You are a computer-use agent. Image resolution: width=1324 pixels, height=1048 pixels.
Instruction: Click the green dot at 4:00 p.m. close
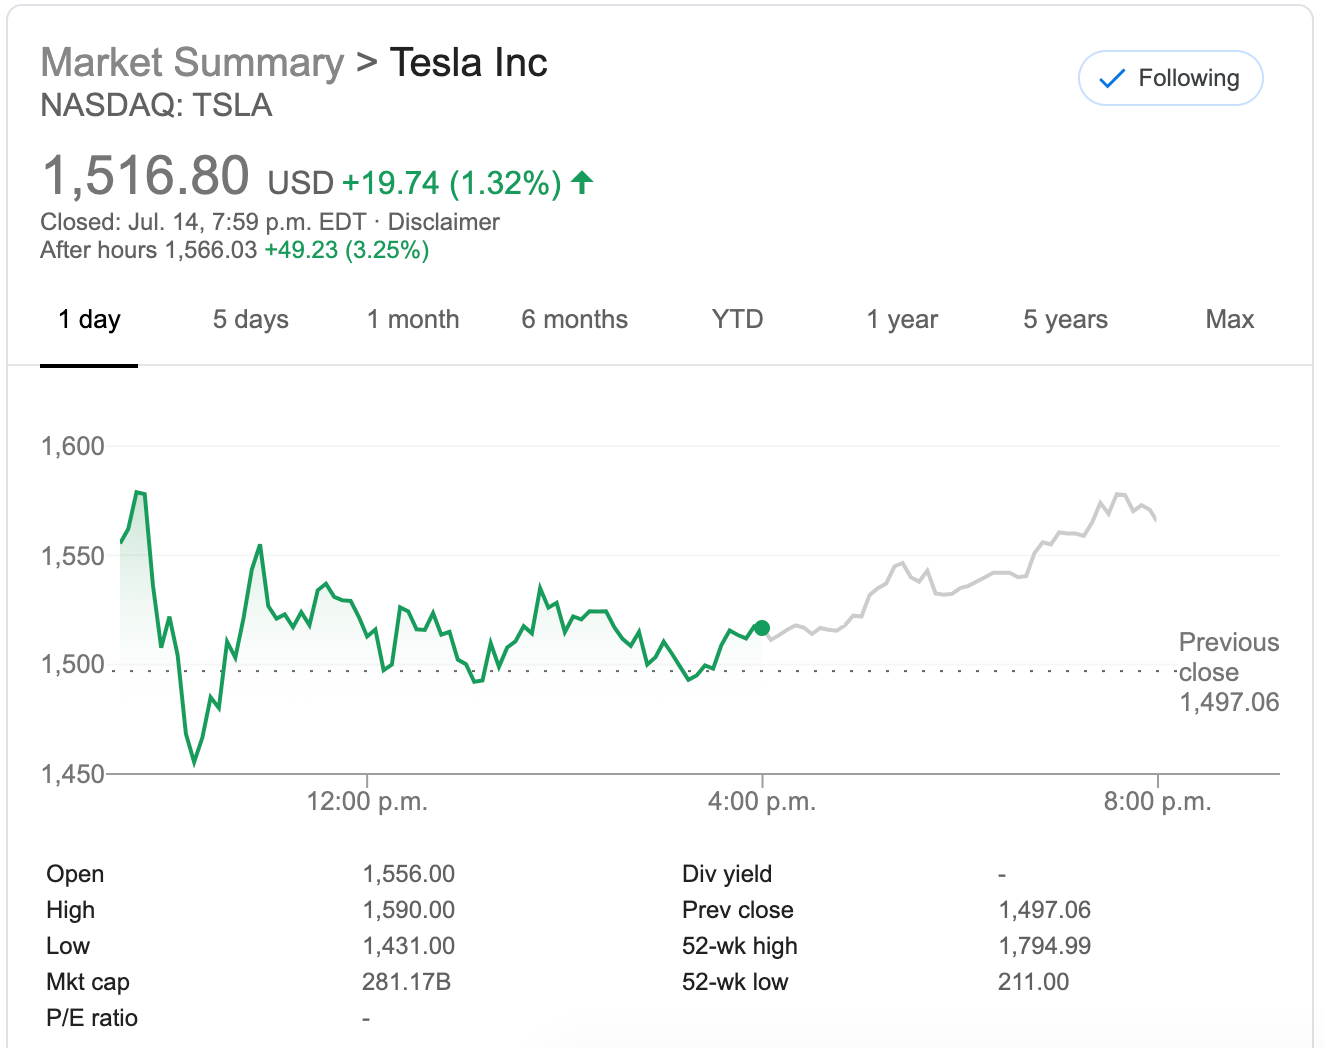(x=762, y=628)
